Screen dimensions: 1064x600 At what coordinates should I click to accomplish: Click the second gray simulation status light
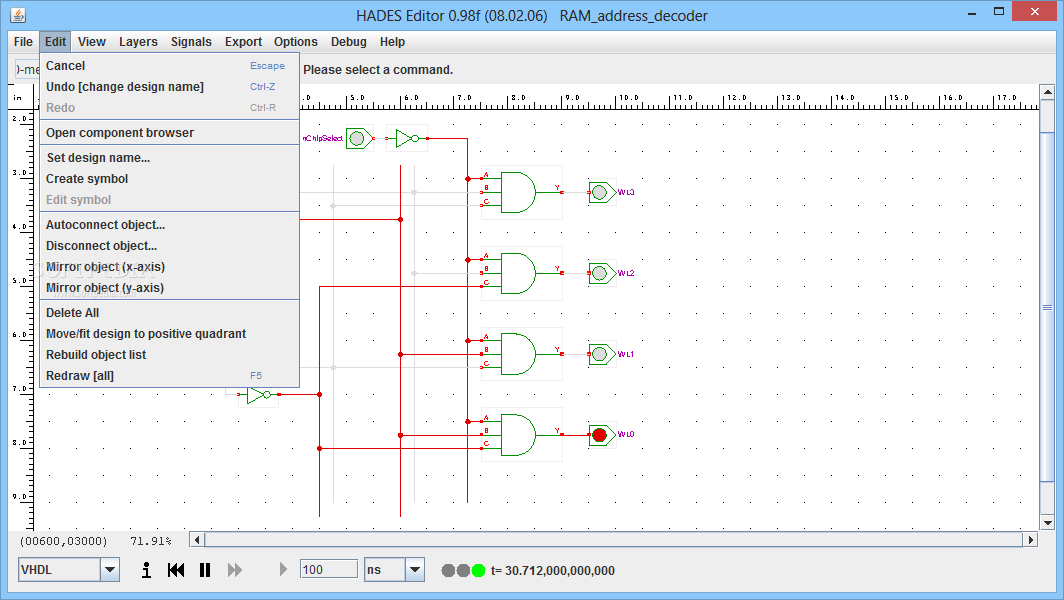[463, 571]
